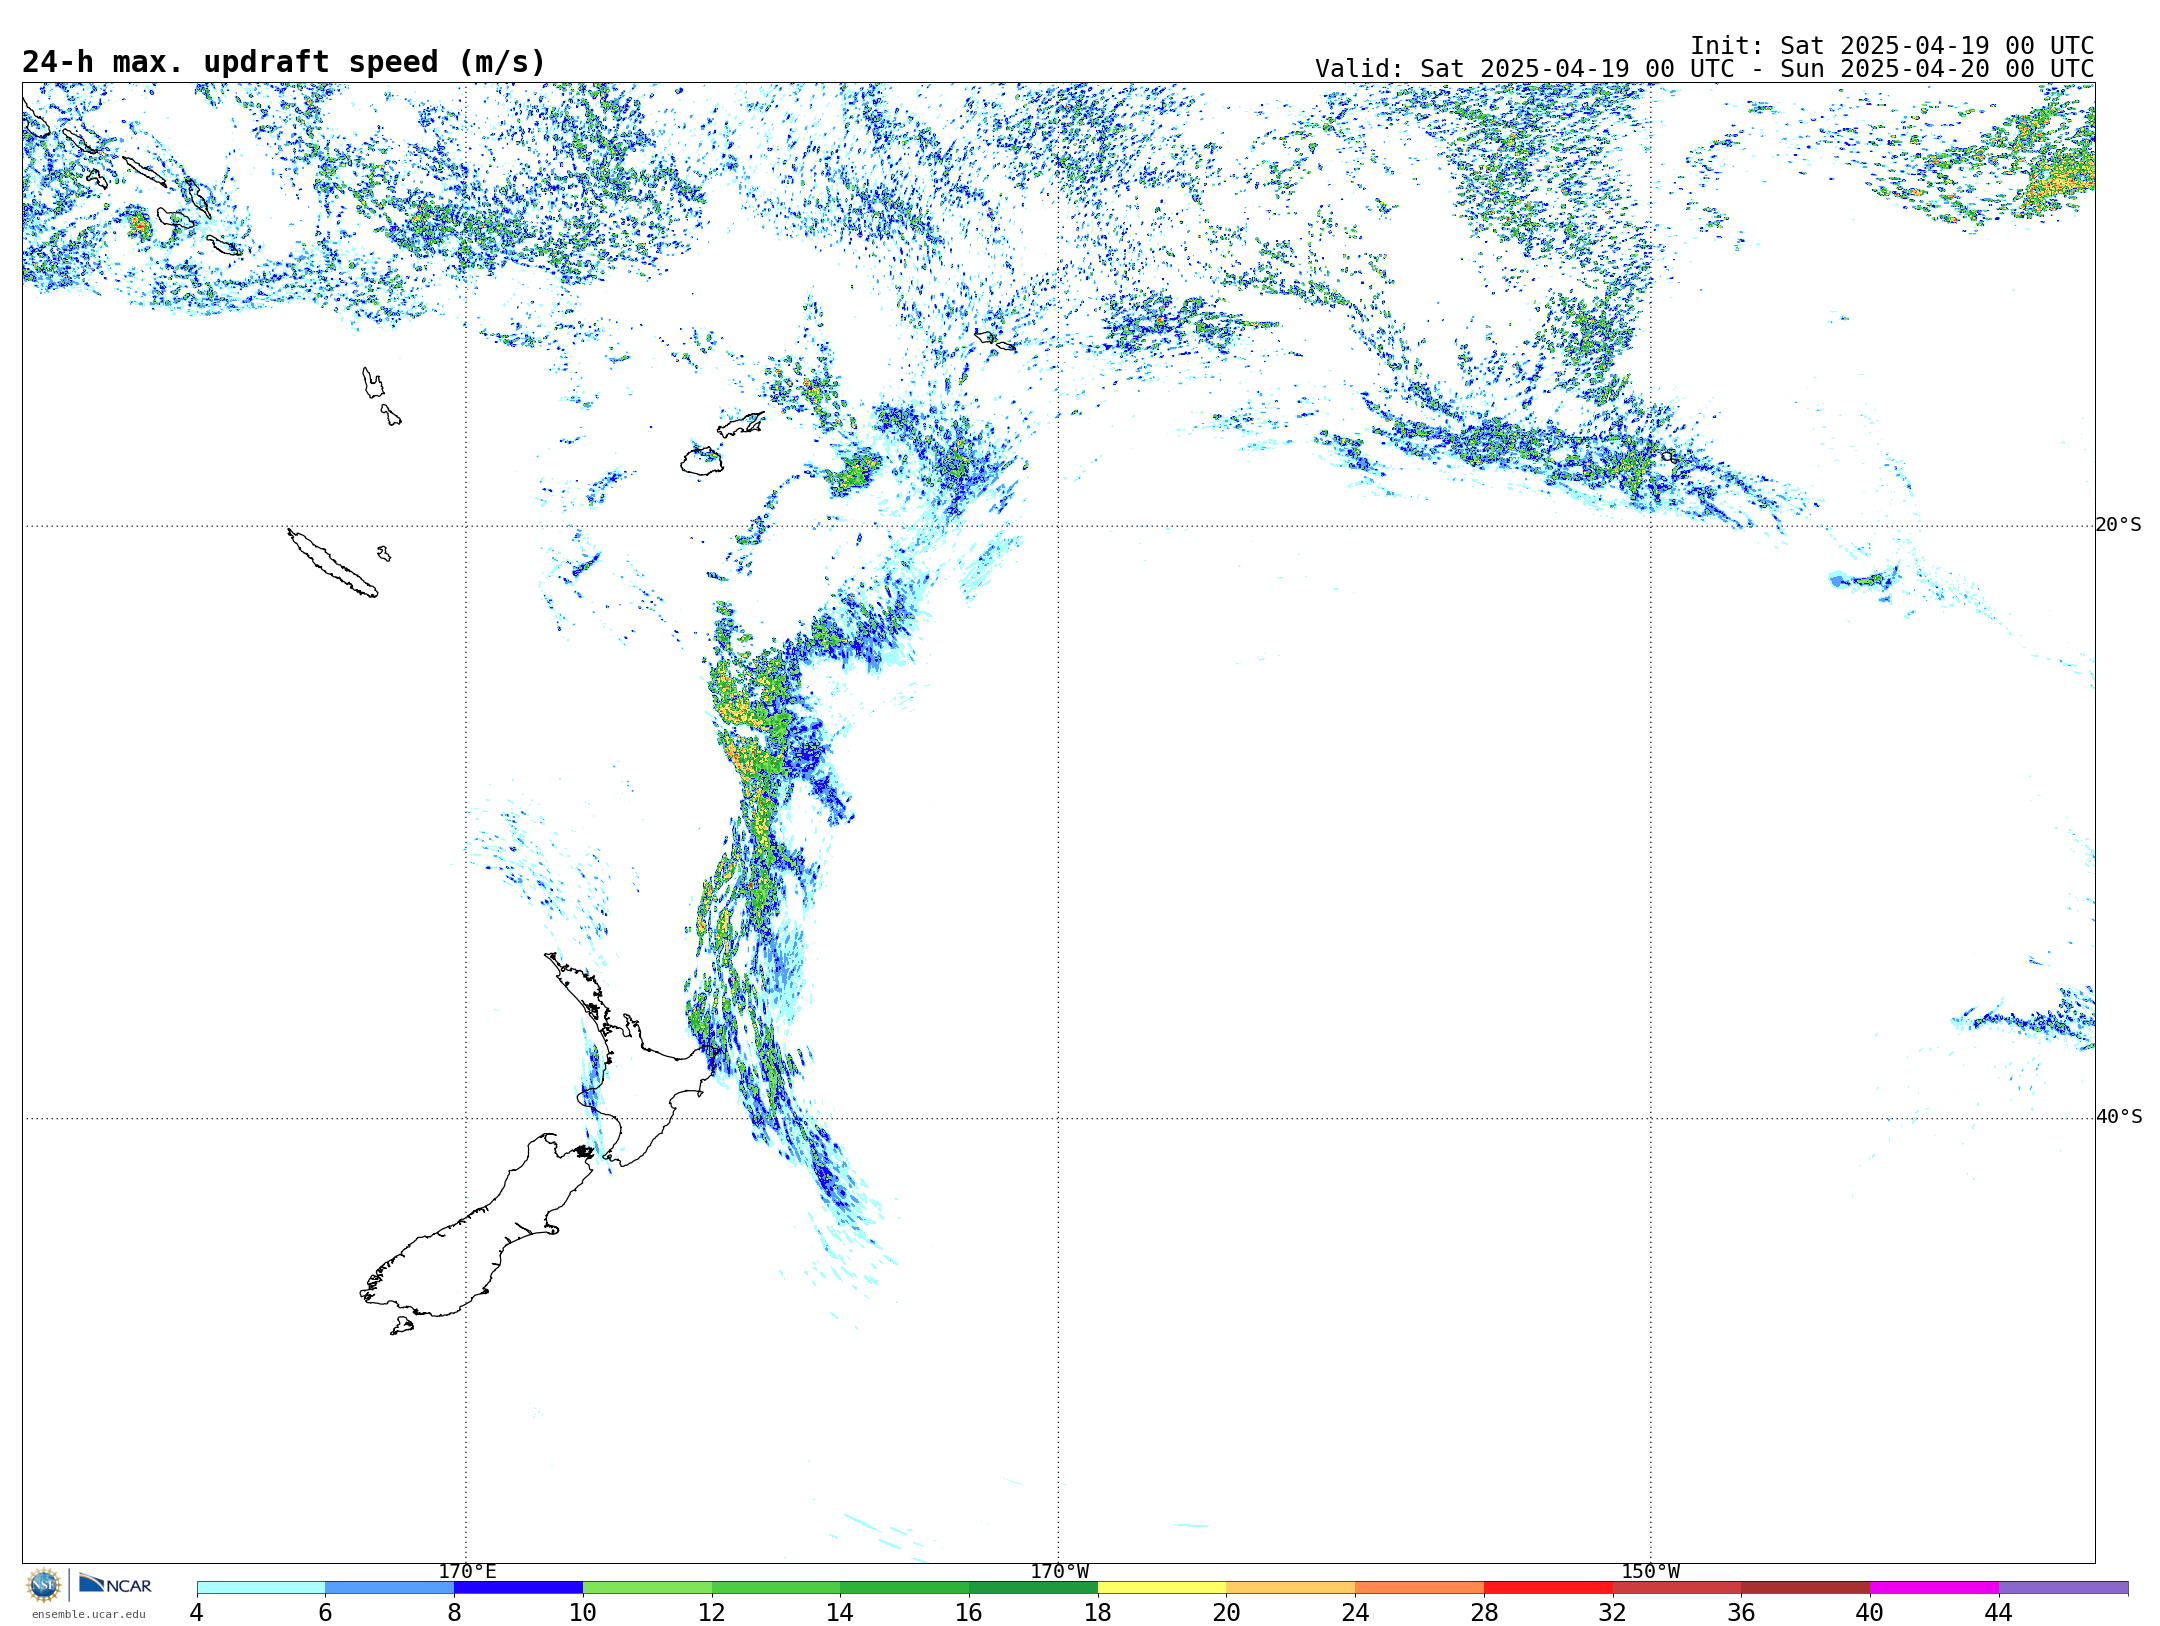Image resolution: width=2160 pixels, height=1626 pixels.
Task: Click the colorbar tick label 10
Action: 583,1612
